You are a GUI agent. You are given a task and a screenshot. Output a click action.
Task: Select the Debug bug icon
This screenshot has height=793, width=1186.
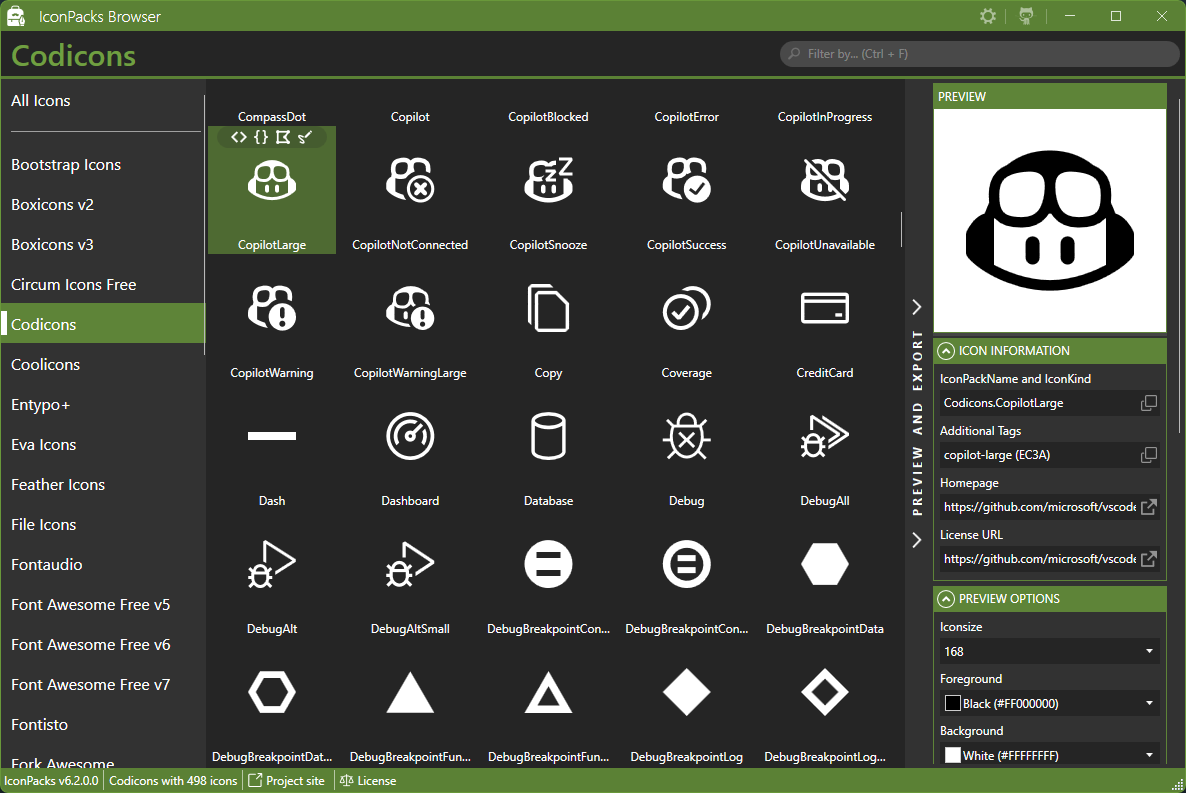pos(687,446)
